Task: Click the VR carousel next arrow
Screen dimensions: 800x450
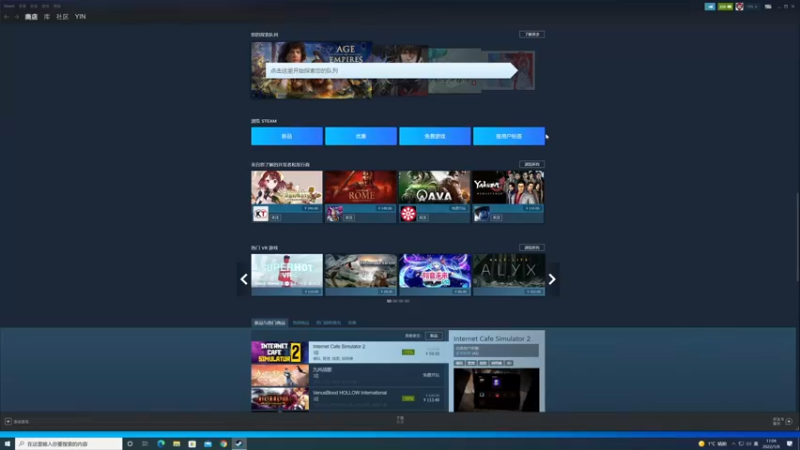Action: 552,279
